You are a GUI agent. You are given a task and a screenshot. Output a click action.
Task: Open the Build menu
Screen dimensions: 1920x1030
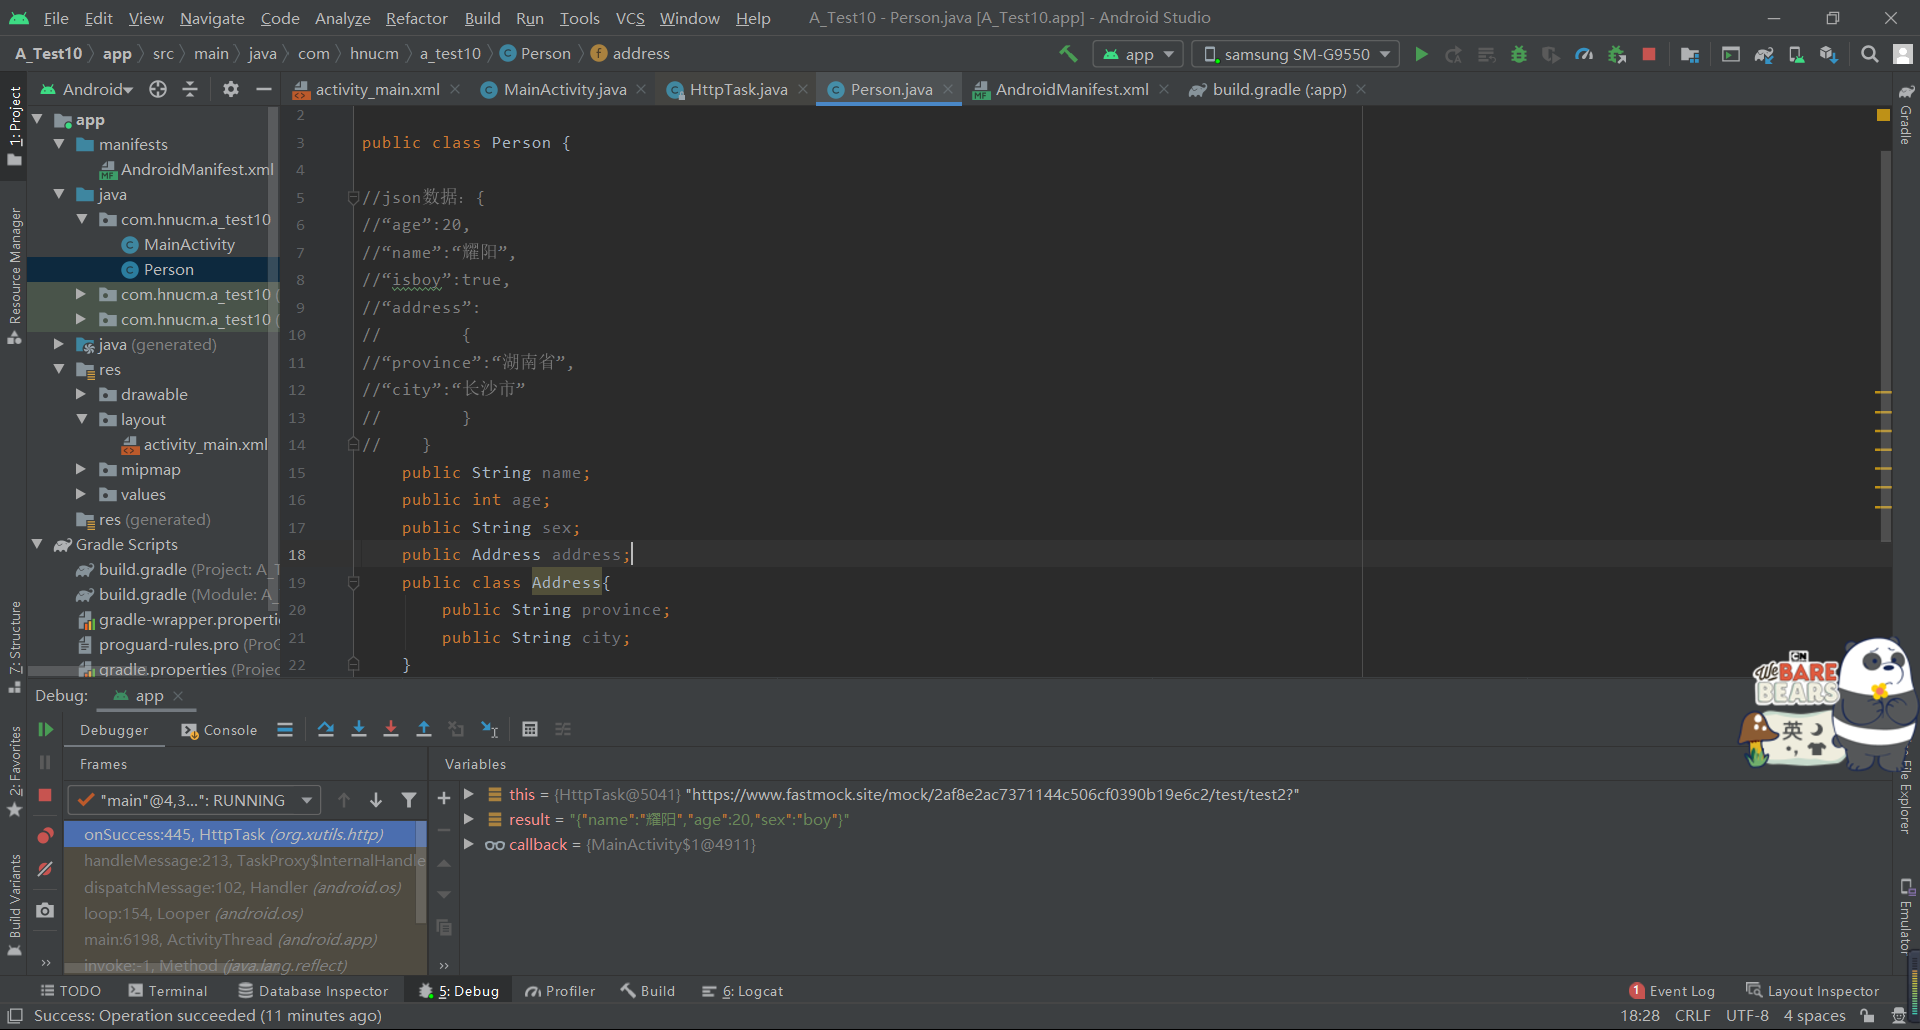coord(482,18)
